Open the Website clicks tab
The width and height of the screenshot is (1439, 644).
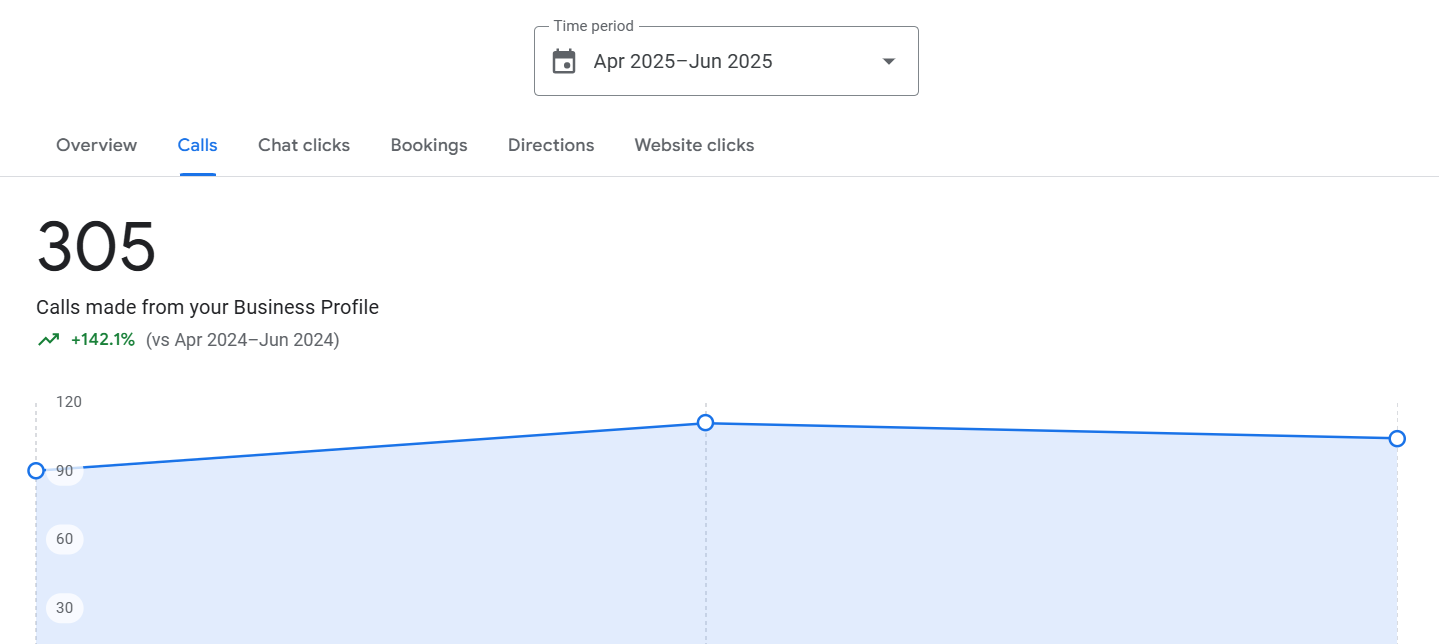pos(694,145)
